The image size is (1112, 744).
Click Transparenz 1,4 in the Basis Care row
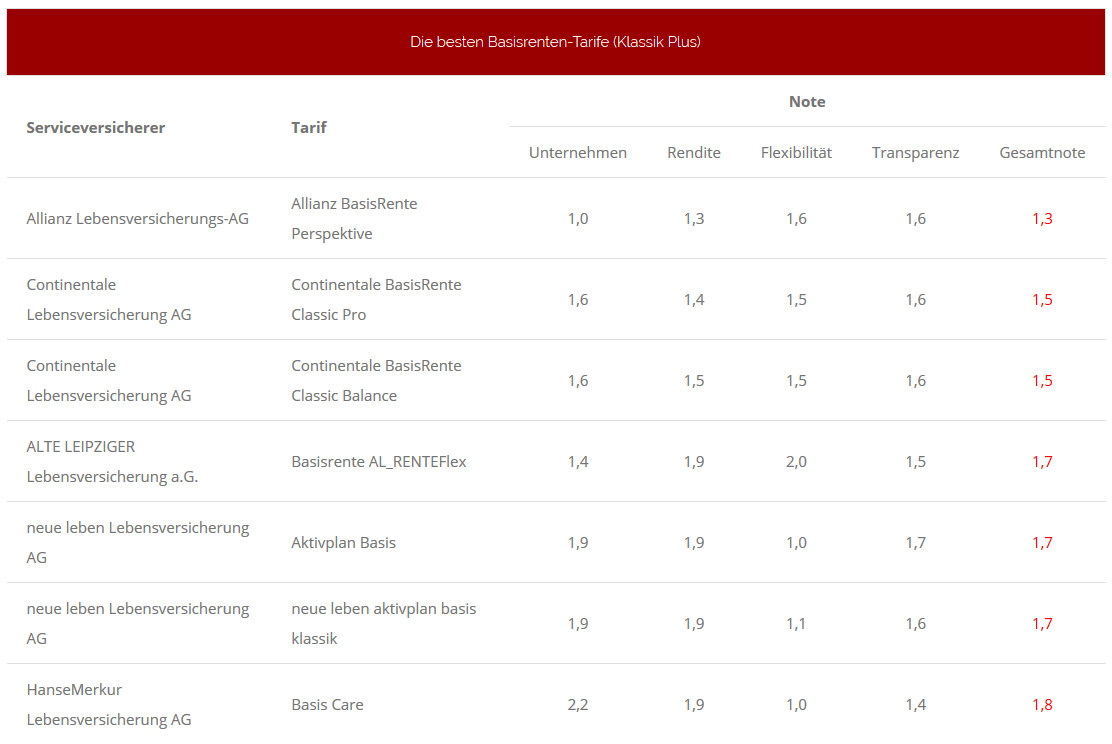tap(916, 704)
